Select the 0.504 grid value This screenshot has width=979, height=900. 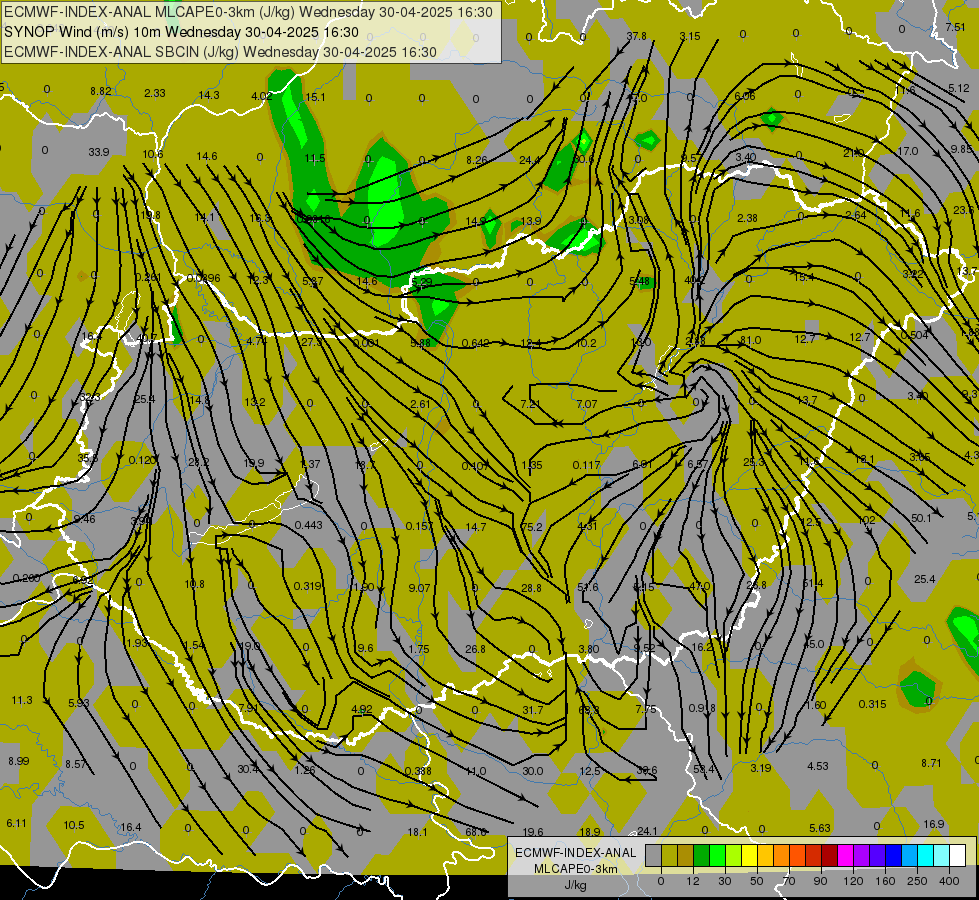click(915, 335)
